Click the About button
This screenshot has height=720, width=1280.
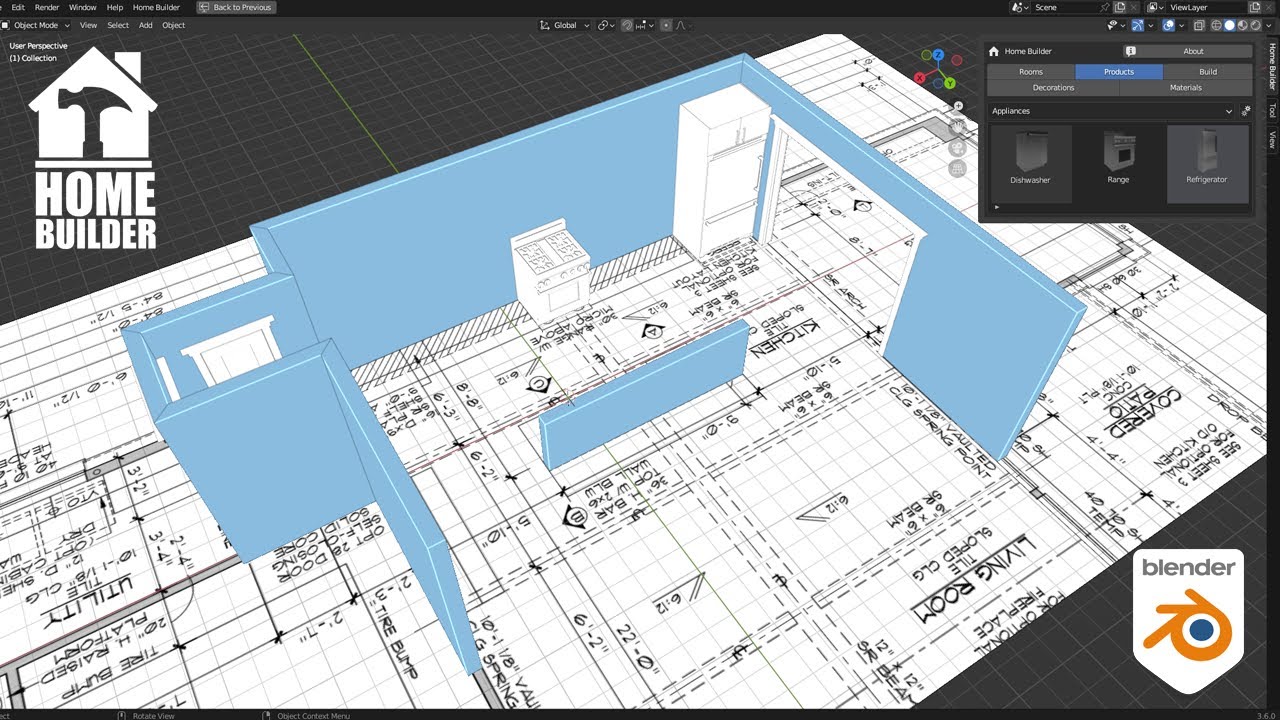click(1193, 51)
